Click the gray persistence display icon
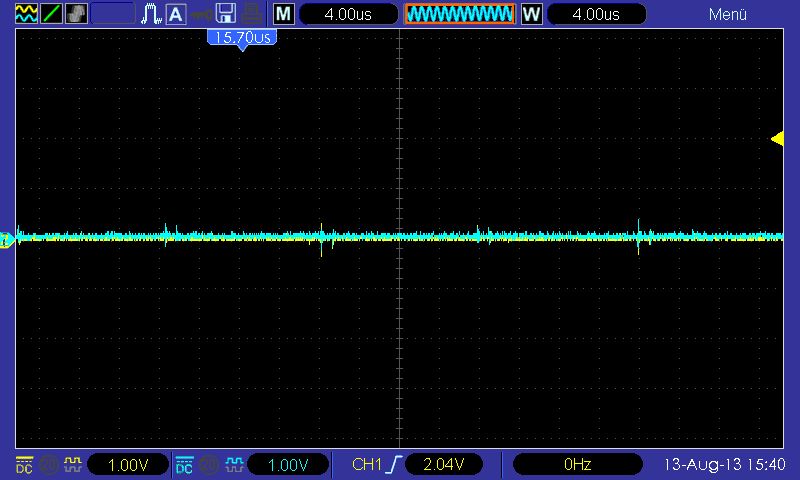Screen dimensions: 800x480 76,14
